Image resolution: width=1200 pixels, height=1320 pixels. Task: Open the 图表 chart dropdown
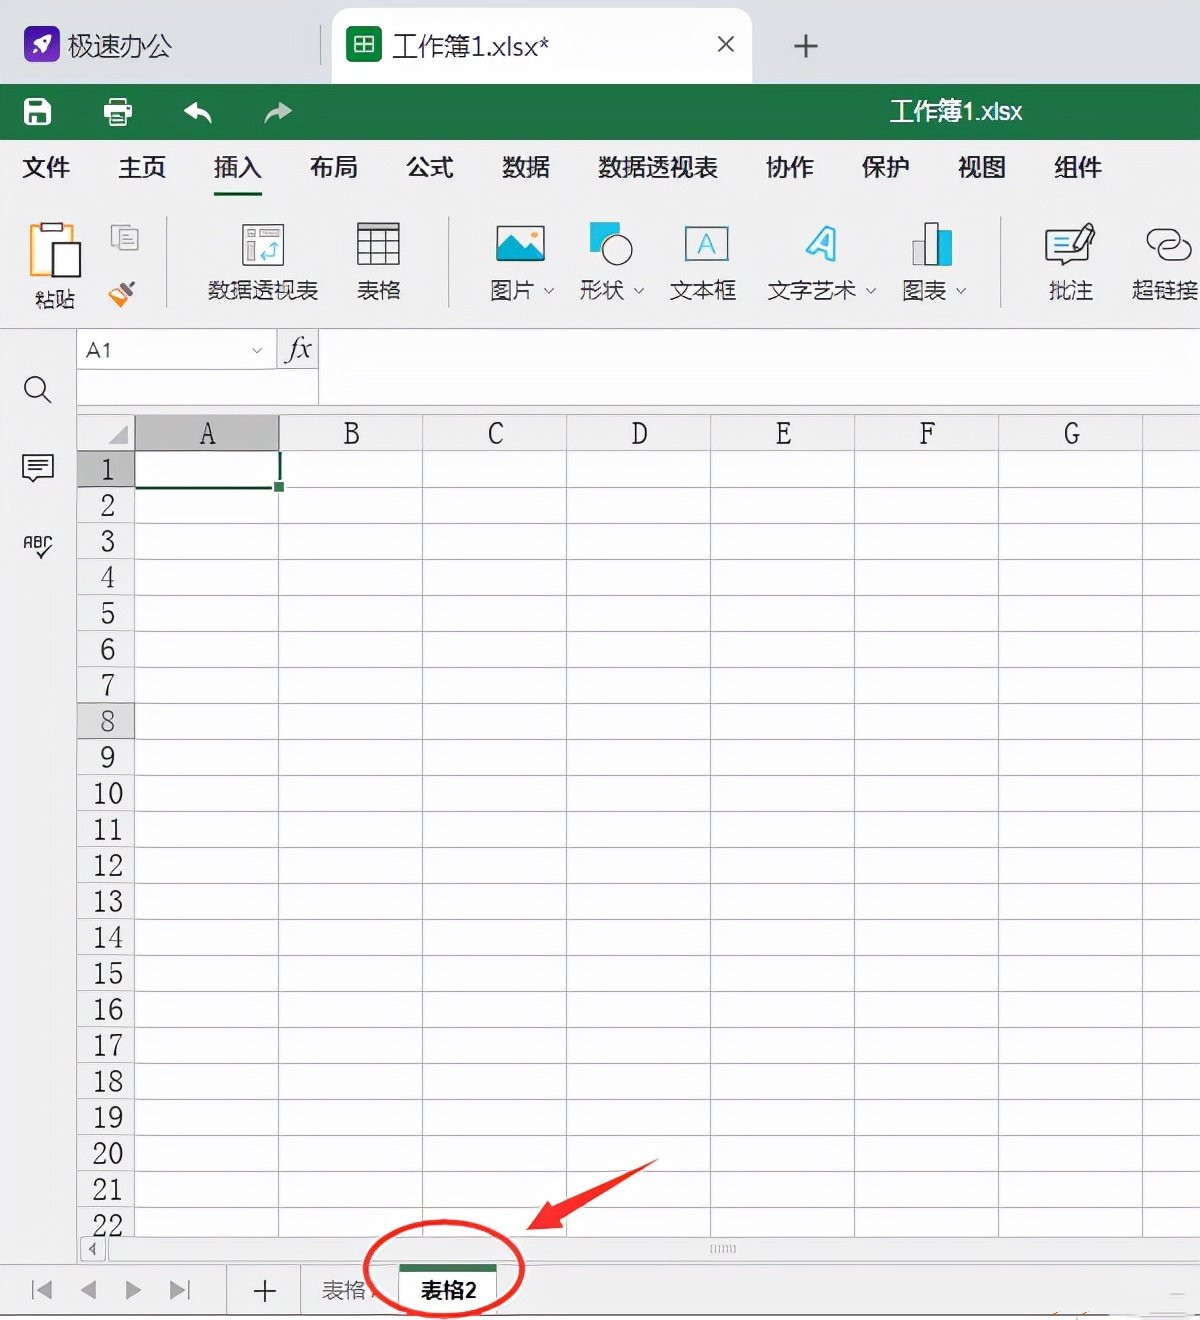coord(961,291)
